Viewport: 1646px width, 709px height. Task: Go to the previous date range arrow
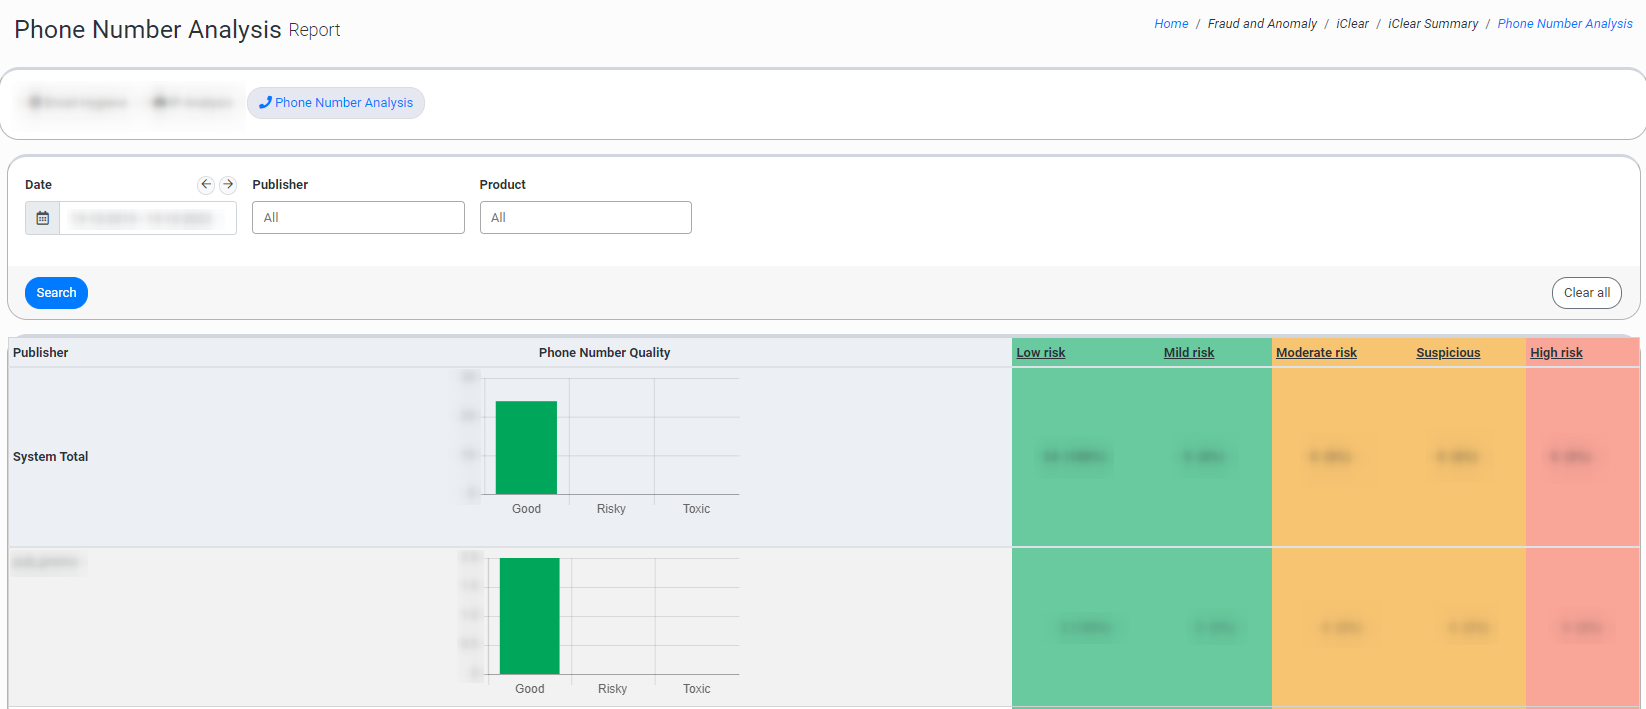coord(206,184)
